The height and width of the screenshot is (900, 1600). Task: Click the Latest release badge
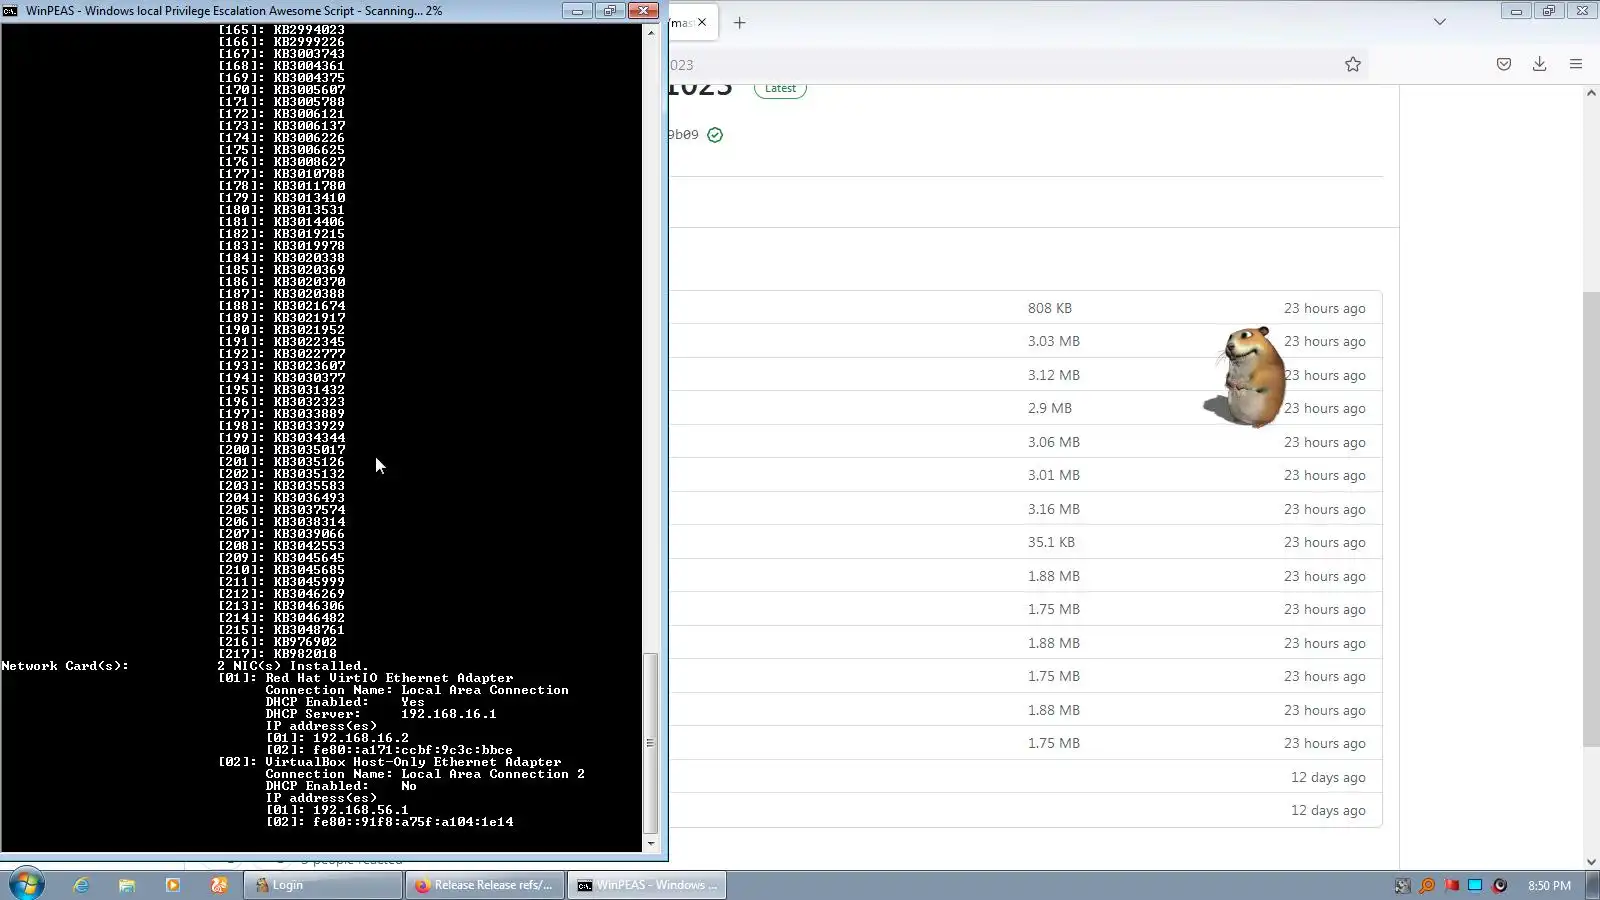pyautogui.click(x=780, y=89)
